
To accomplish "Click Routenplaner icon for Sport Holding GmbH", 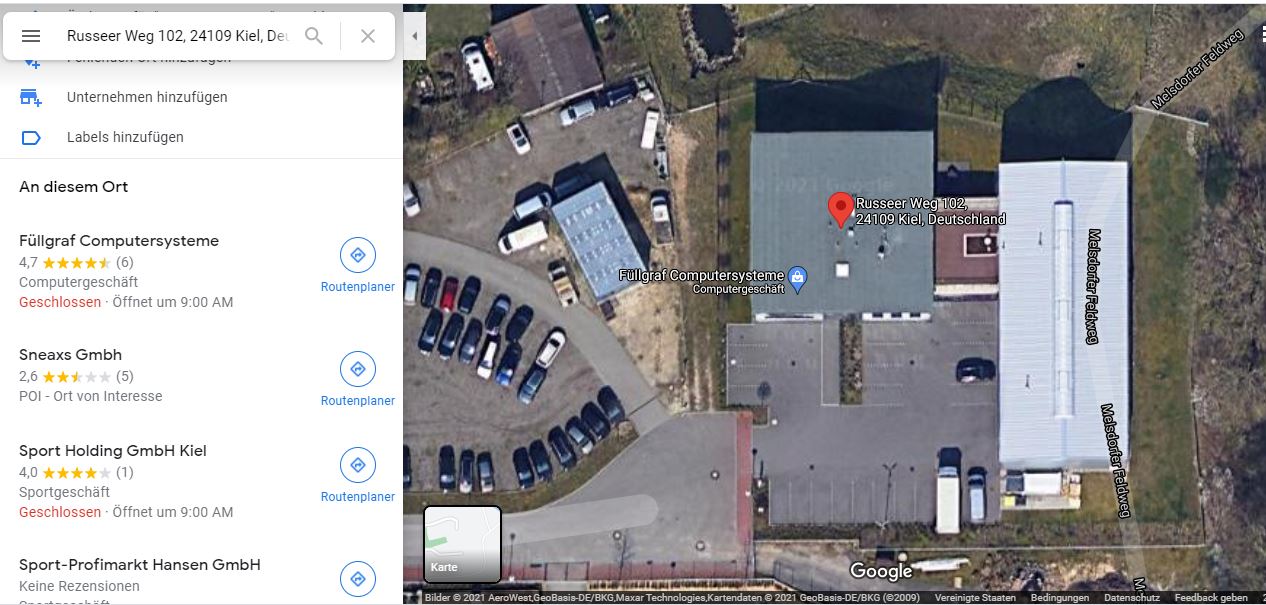I will (x=357, y=465).
